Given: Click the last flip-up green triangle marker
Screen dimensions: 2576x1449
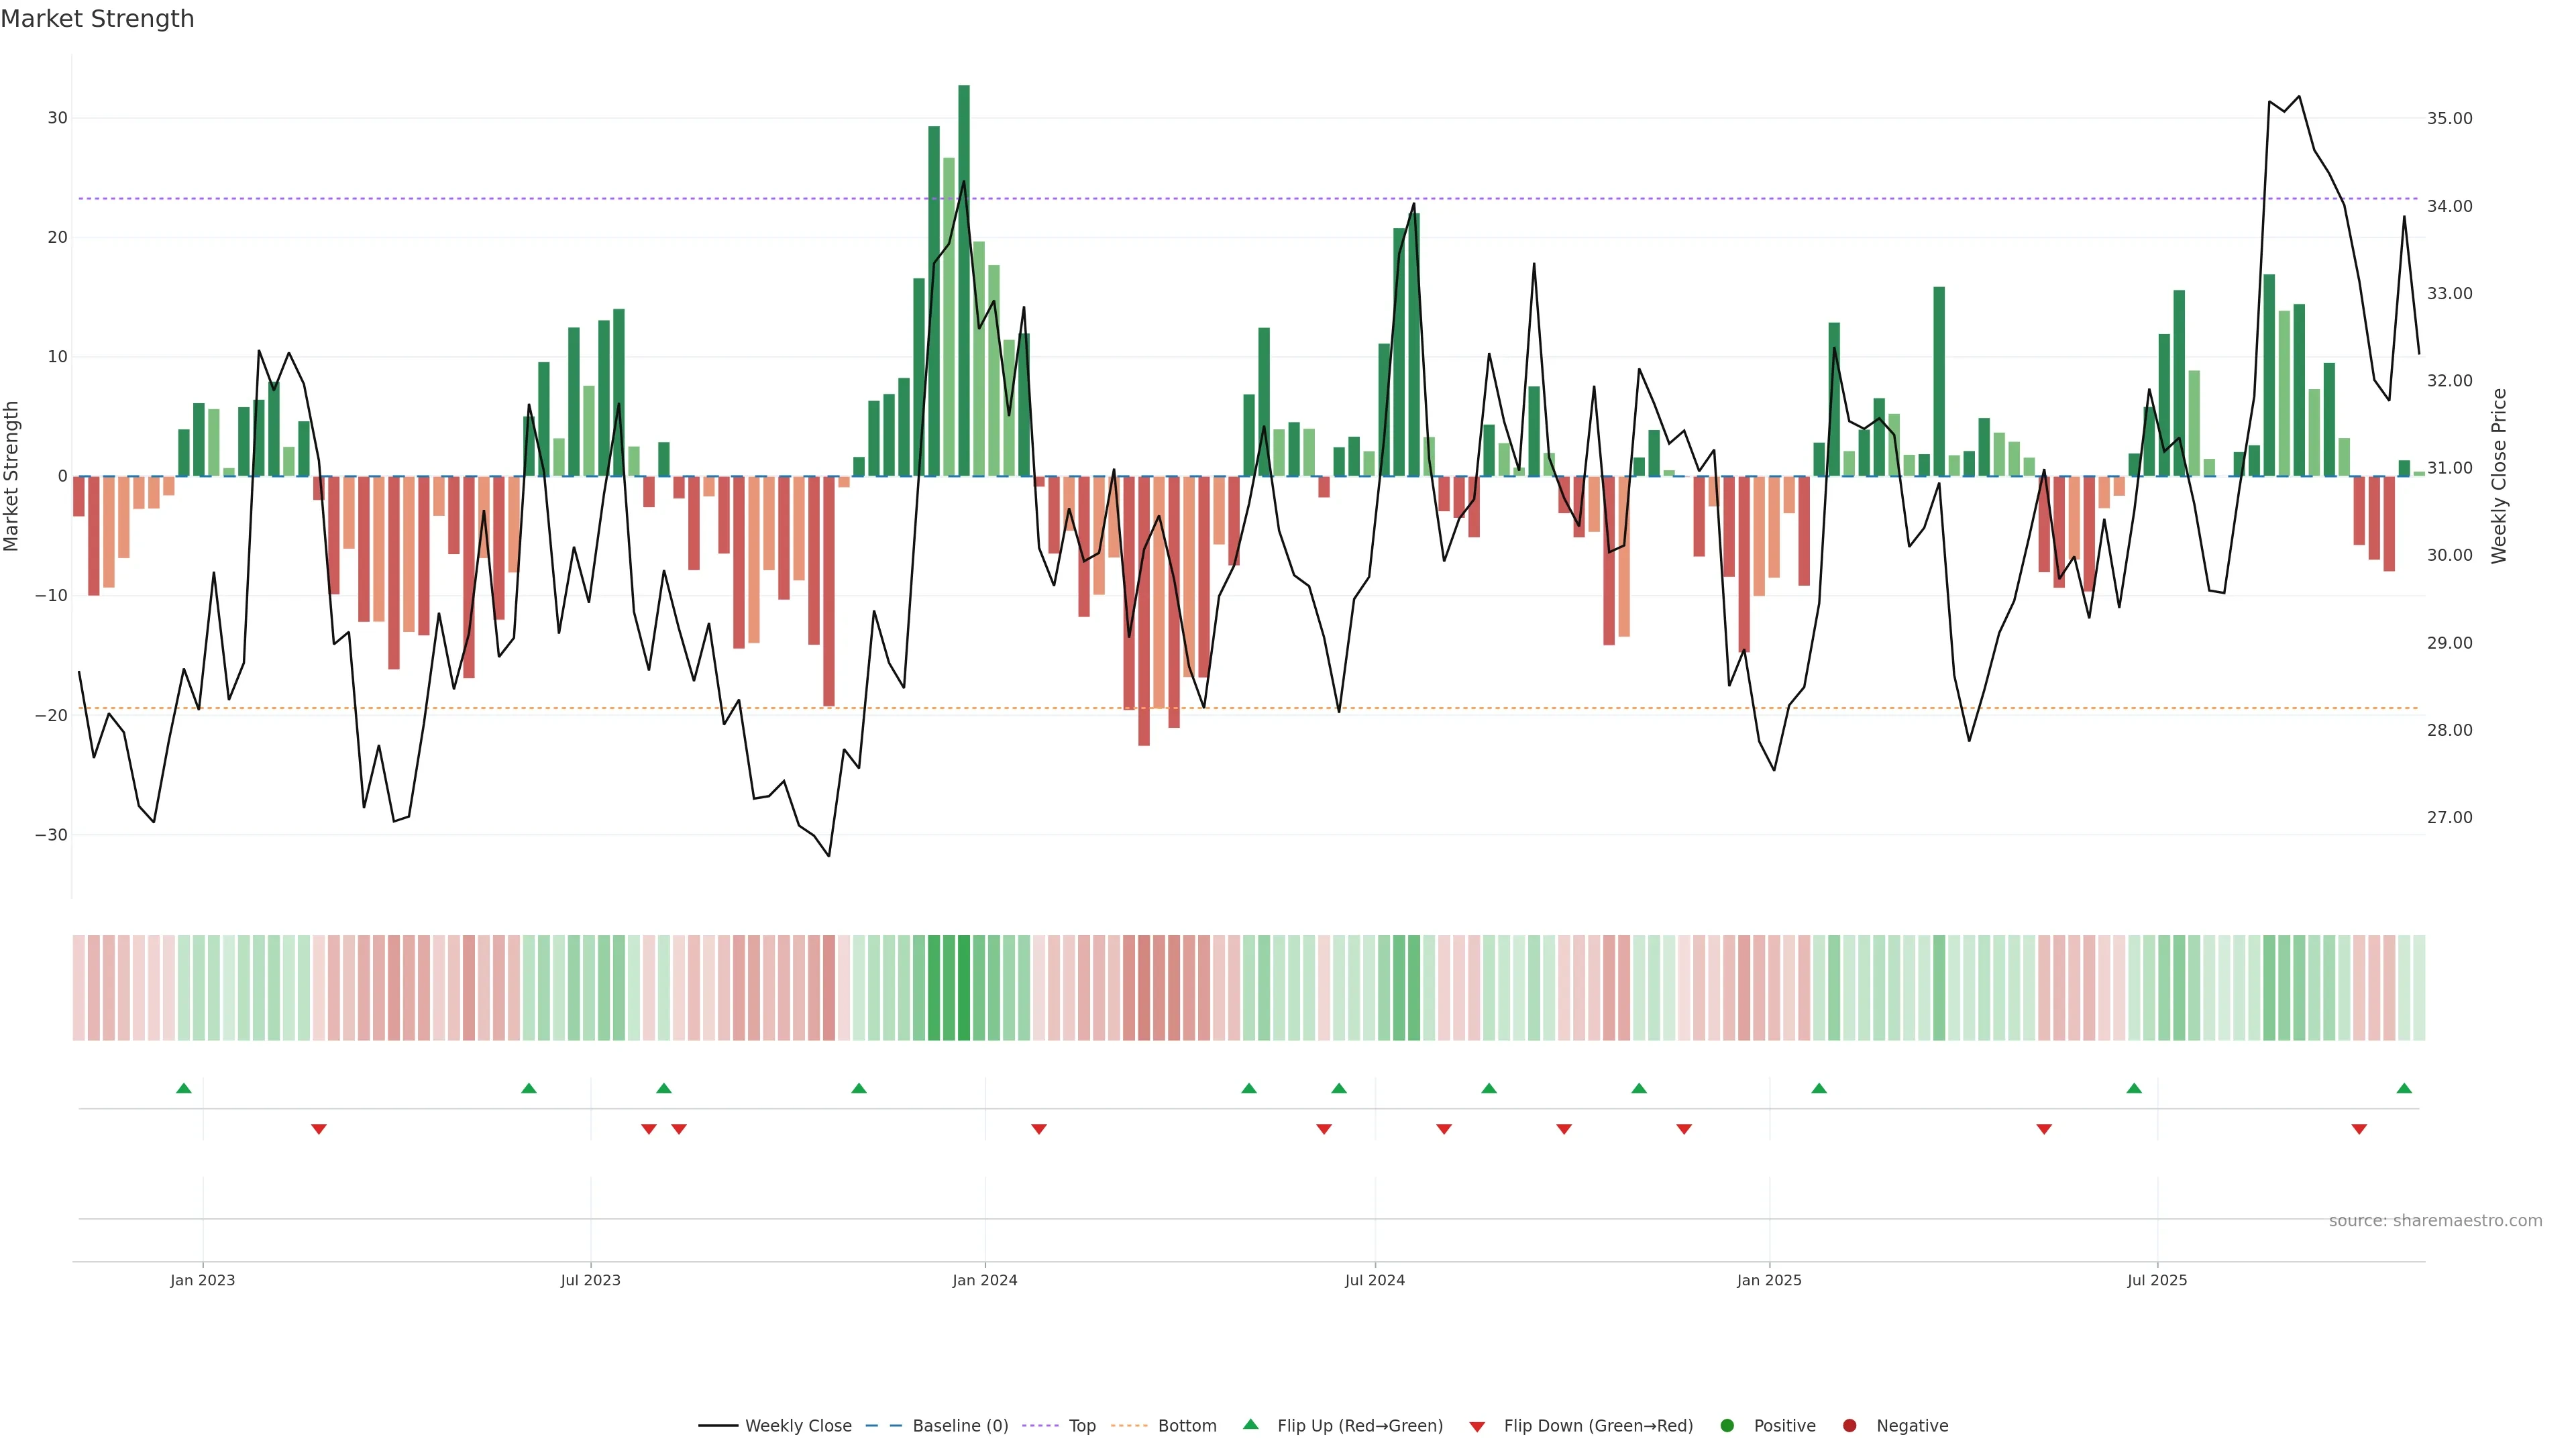Looking at the screenshot, I should coord(2404,1088).
